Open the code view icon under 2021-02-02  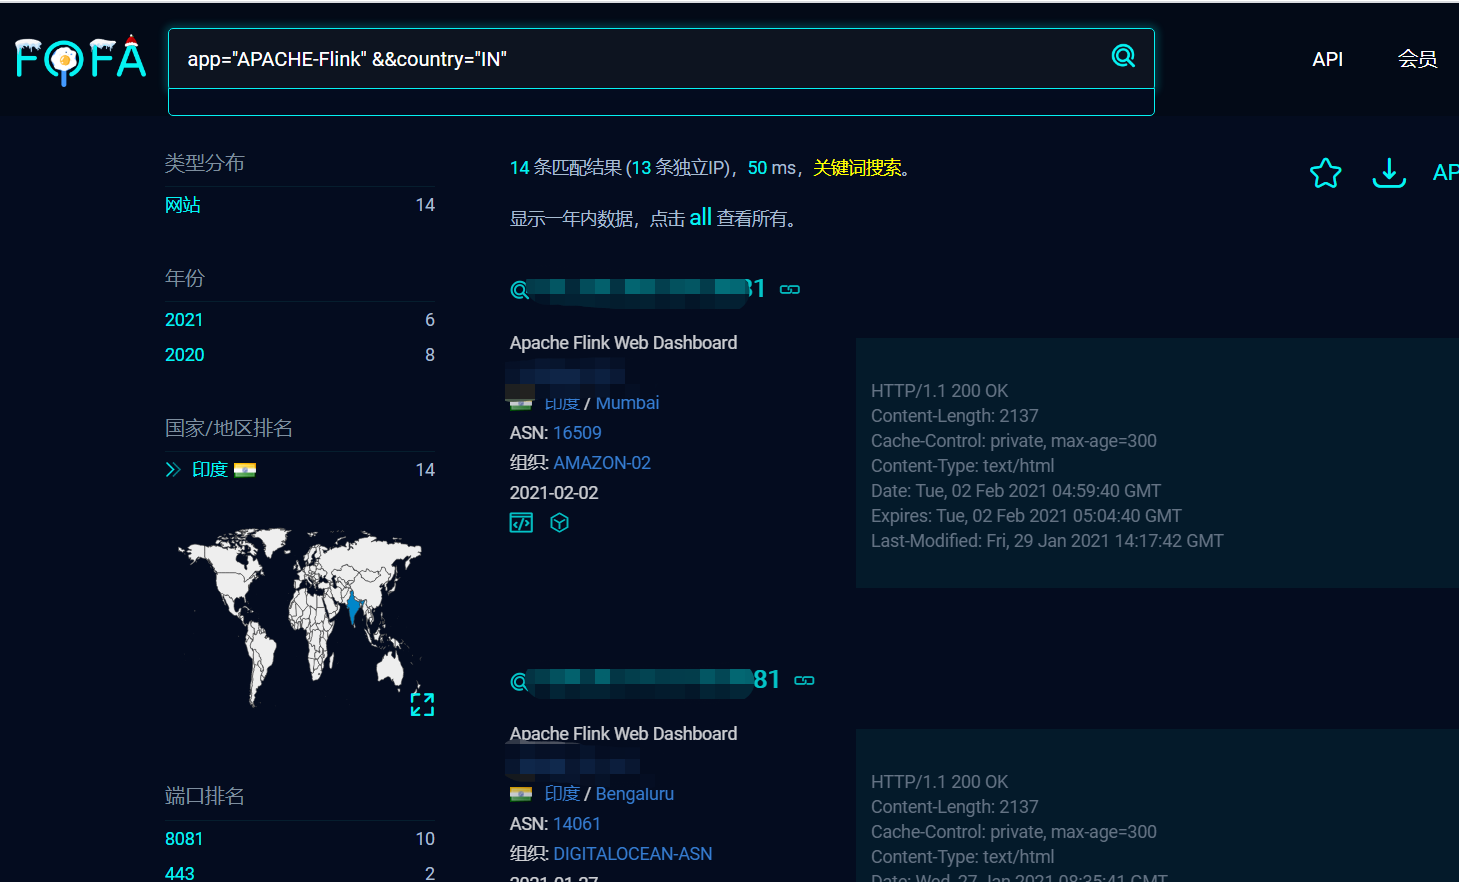[521, 522]
